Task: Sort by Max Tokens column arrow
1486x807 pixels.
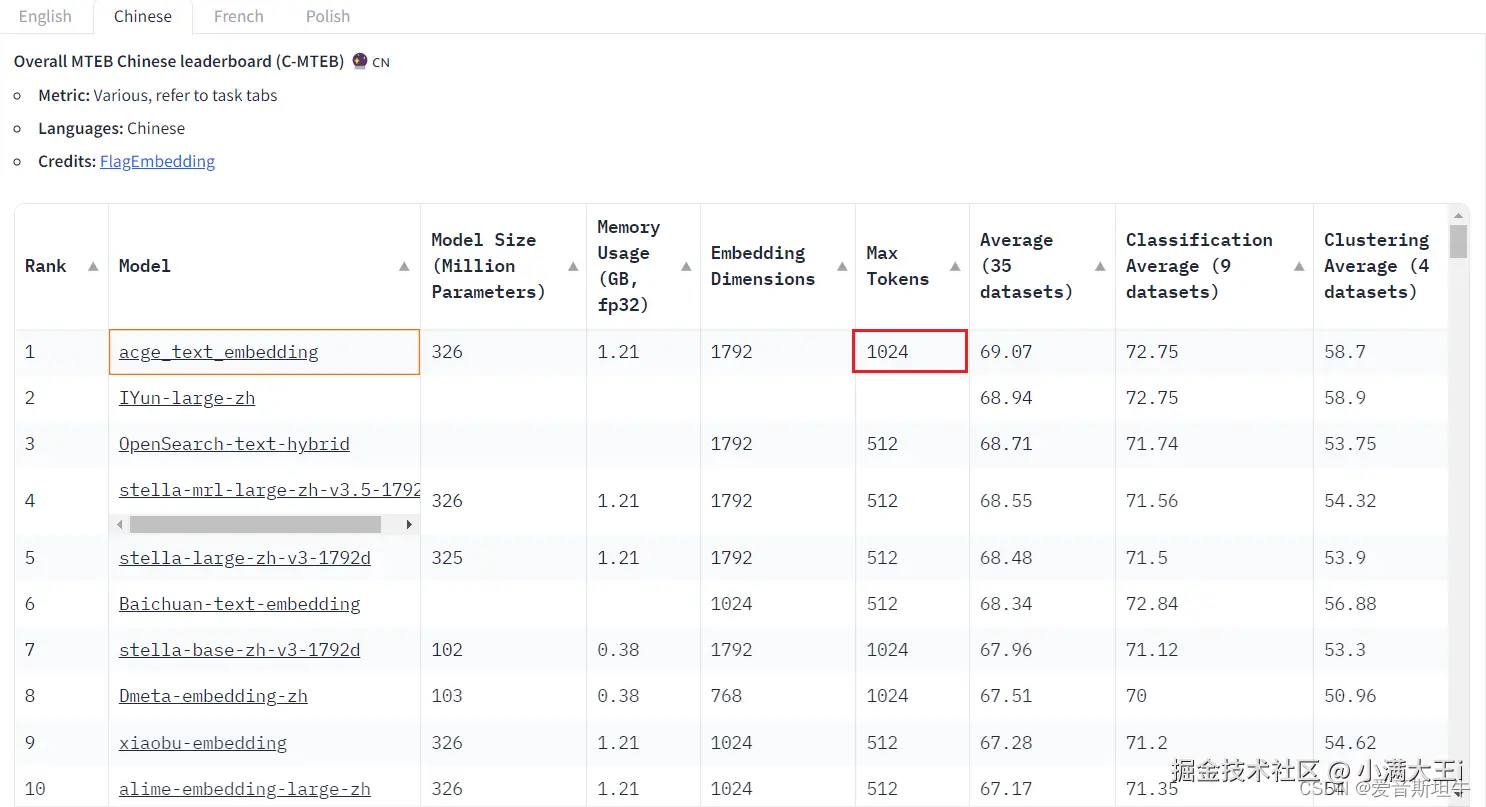Action: click(955, 266)
